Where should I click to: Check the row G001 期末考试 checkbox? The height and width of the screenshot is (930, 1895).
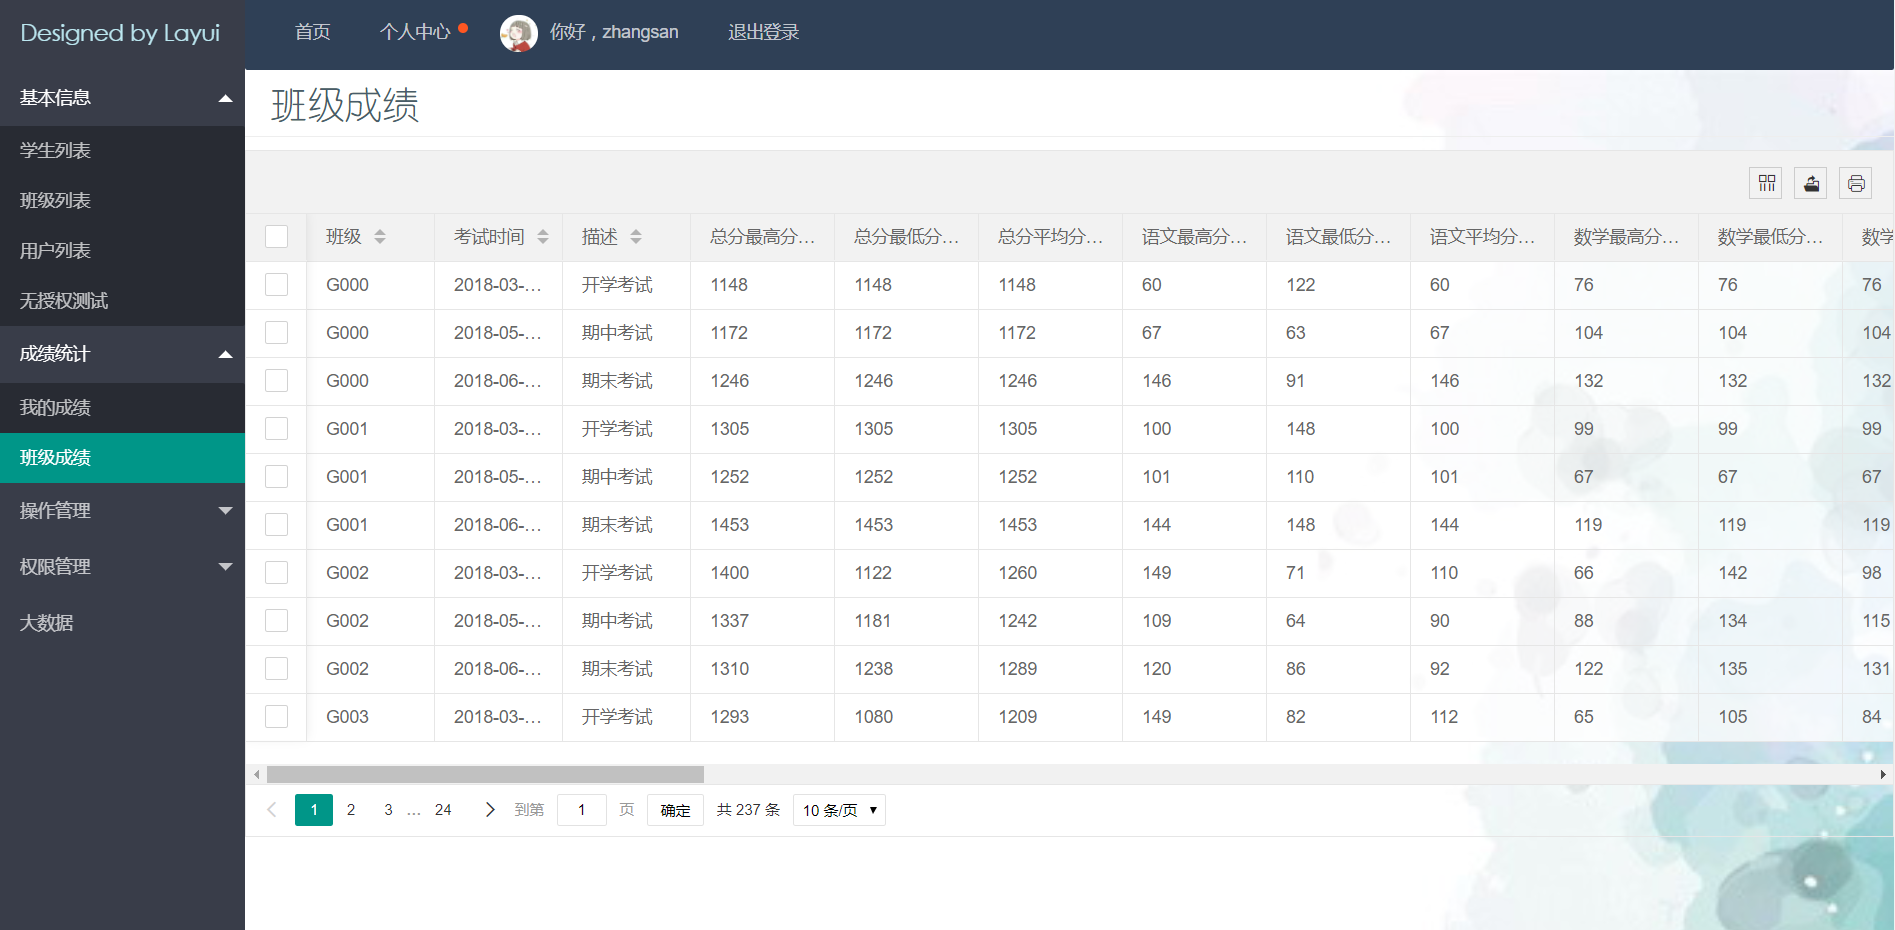[x=277, y=525]
